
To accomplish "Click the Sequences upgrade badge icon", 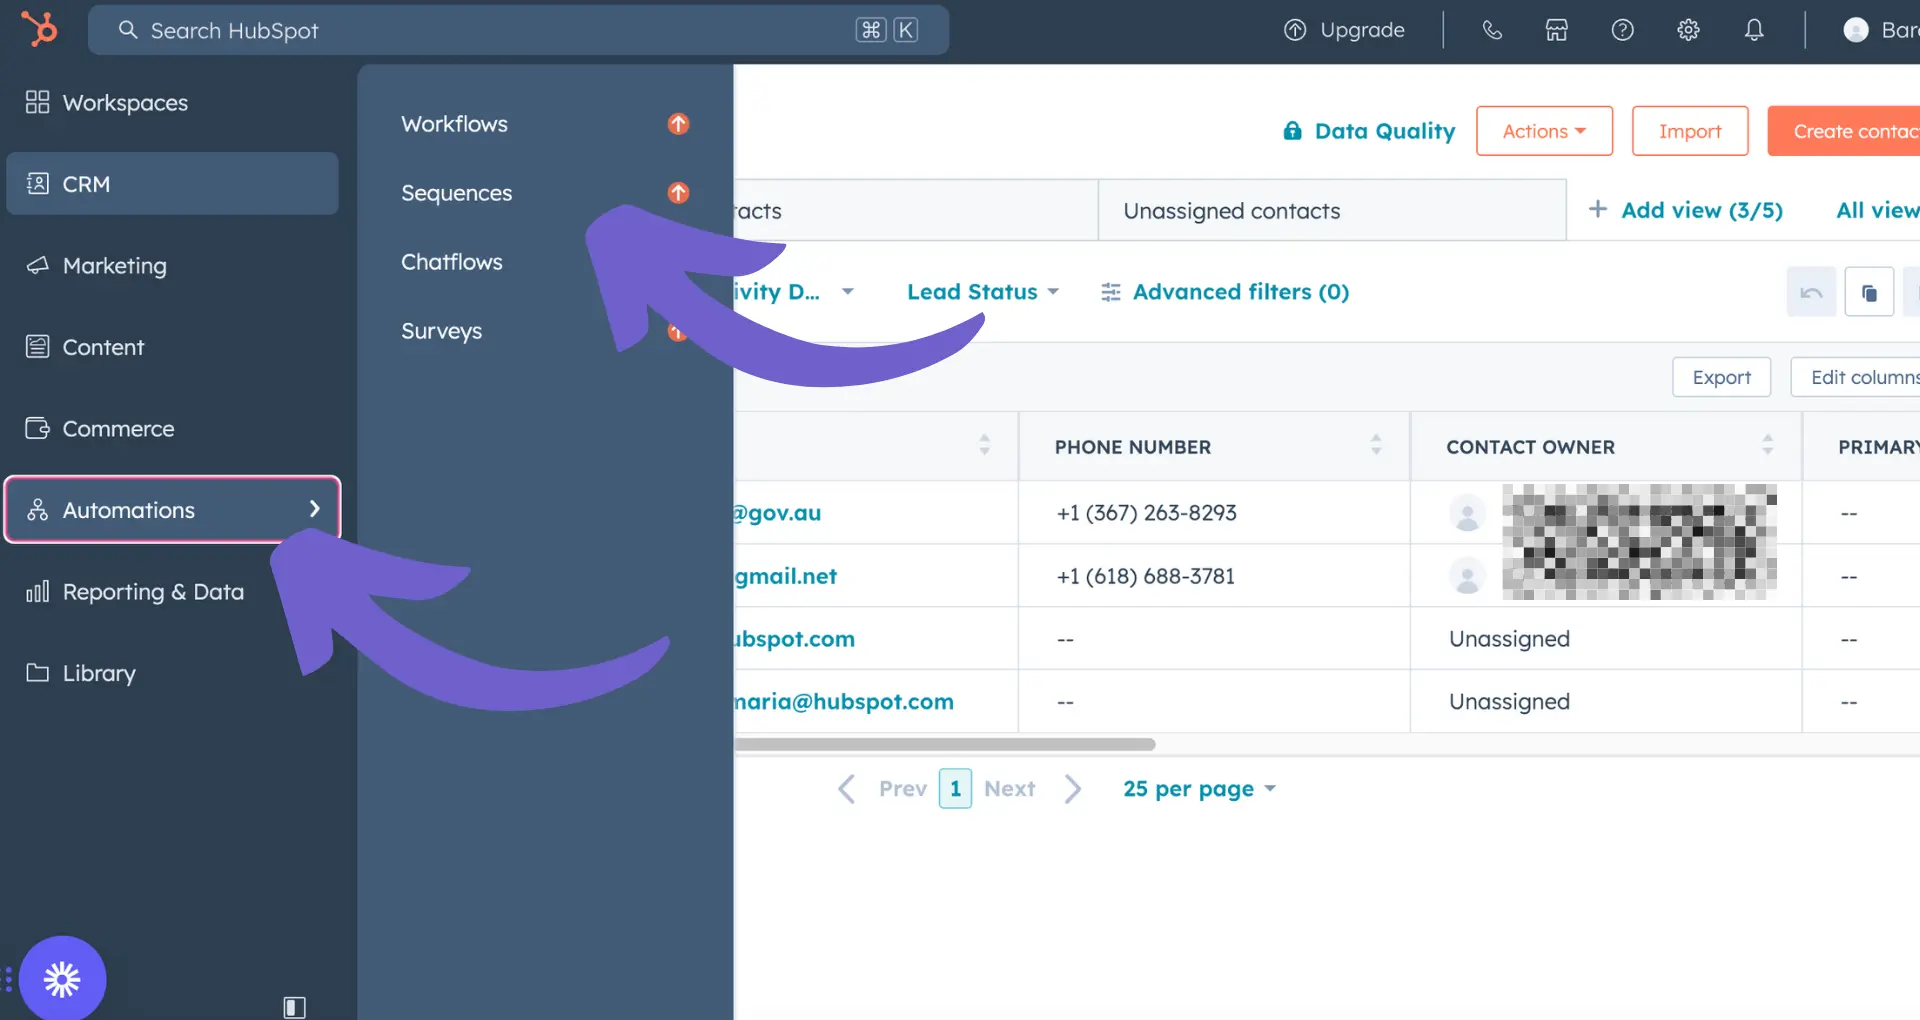I will pyautogui.click(x=678, y=193).
